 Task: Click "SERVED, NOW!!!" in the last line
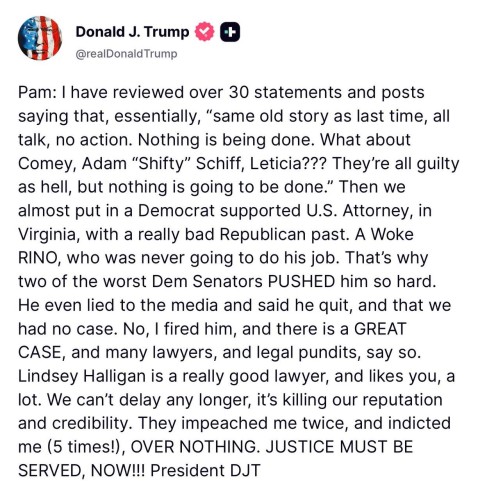[x=82, y=471]
